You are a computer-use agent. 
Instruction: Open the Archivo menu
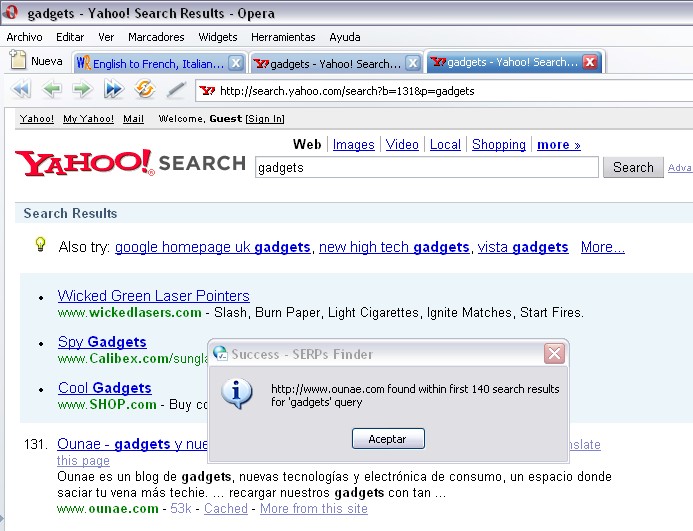pos(24,37)
